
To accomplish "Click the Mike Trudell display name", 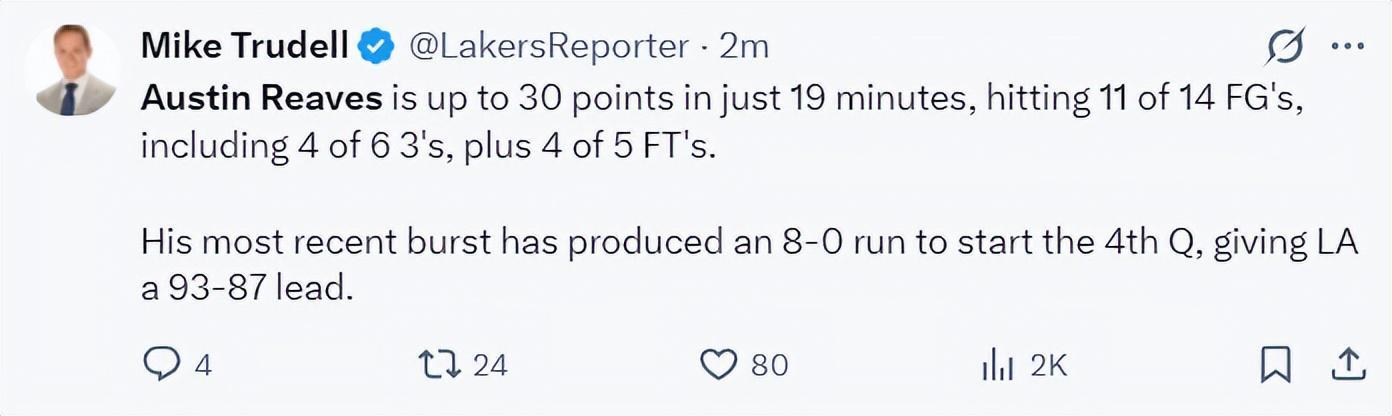I will 244,46.
